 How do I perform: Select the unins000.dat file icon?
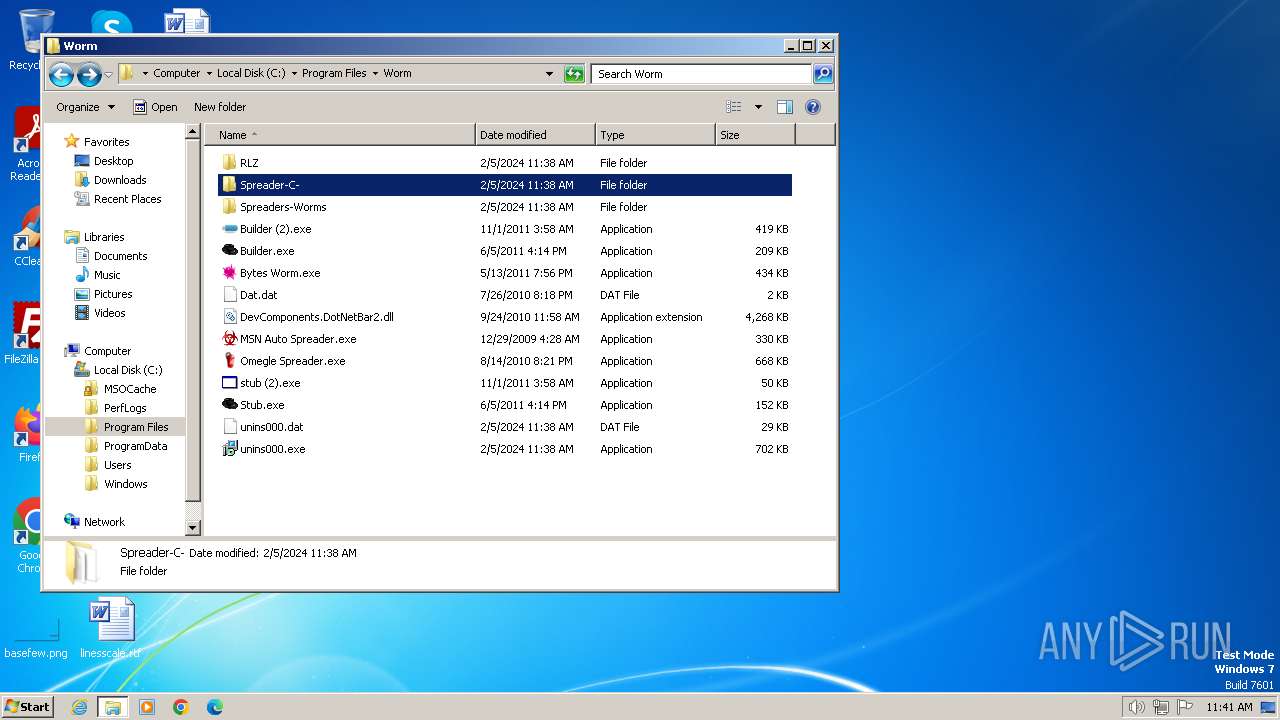tap(229, 427)
